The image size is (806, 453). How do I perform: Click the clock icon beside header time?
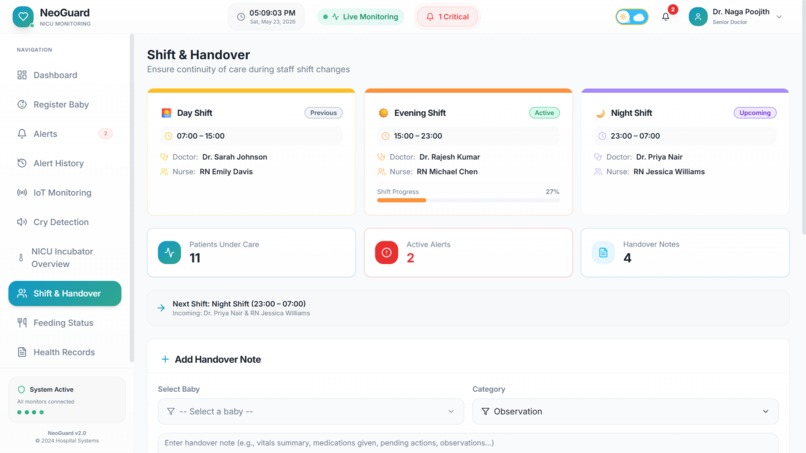(x=241, y=17)
